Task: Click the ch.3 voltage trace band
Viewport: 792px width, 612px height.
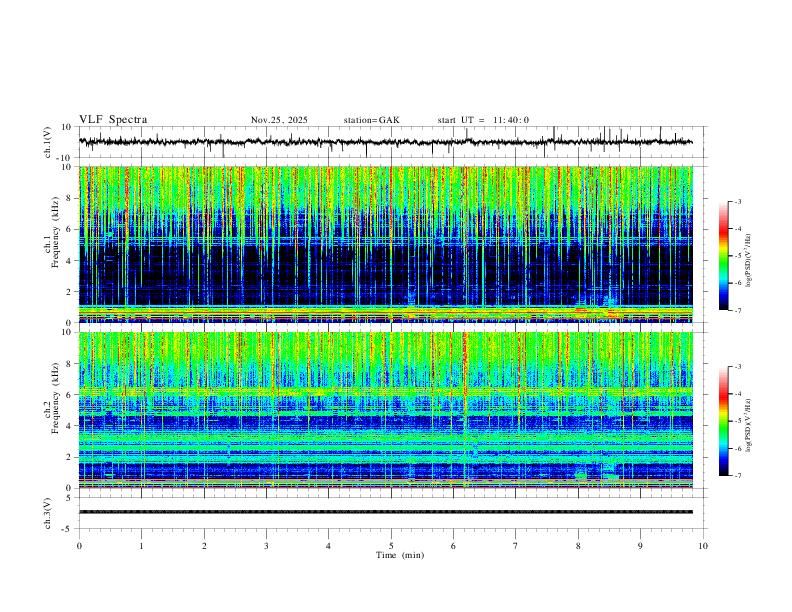Action: tap(385, 512)
